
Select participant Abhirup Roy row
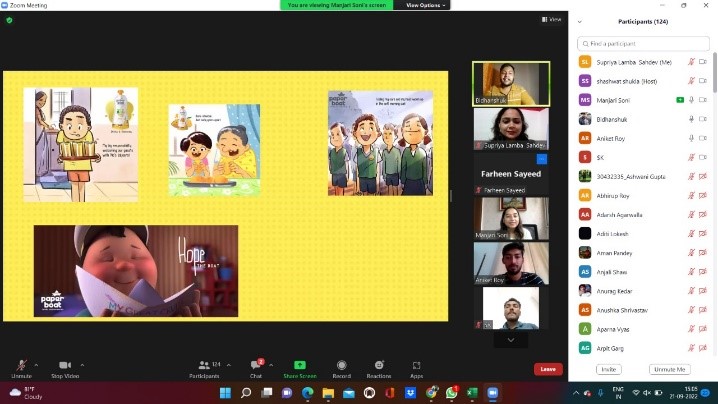(643, 196)
